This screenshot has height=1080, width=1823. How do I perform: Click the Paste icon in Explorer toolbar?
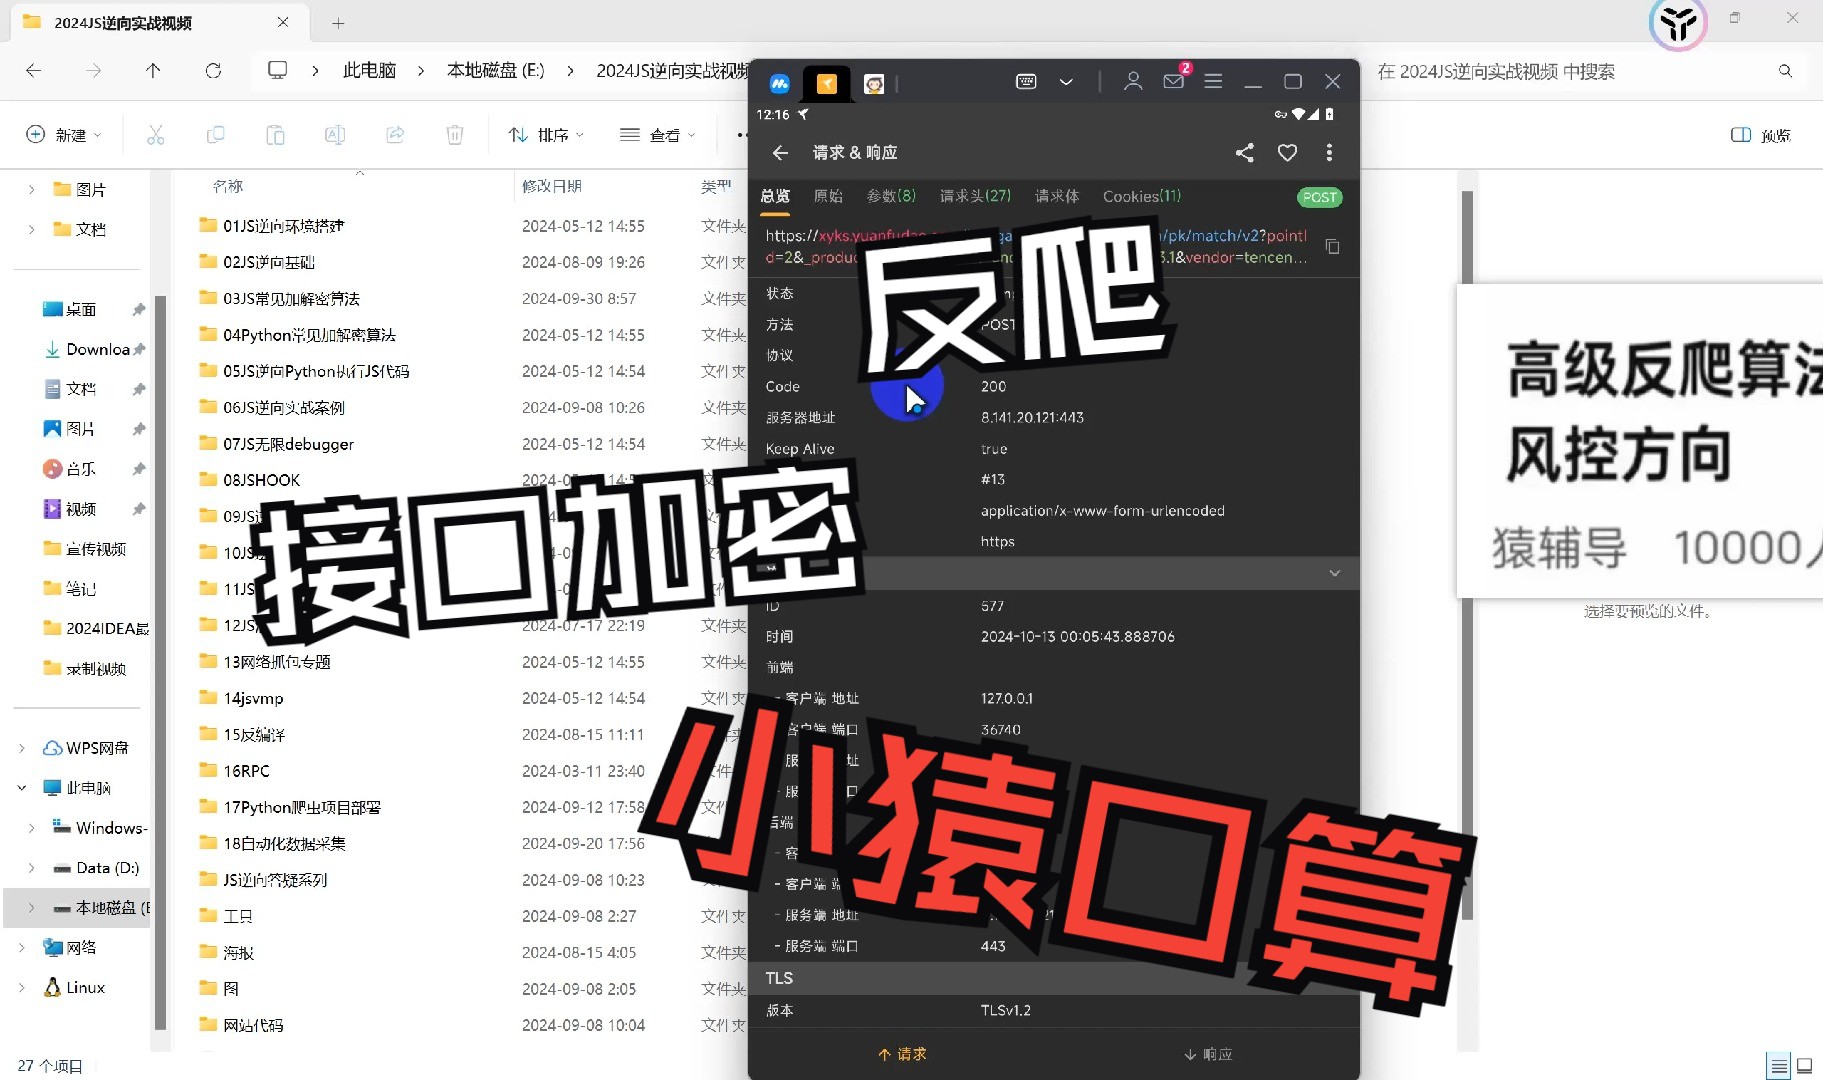(x=275, y=135)
